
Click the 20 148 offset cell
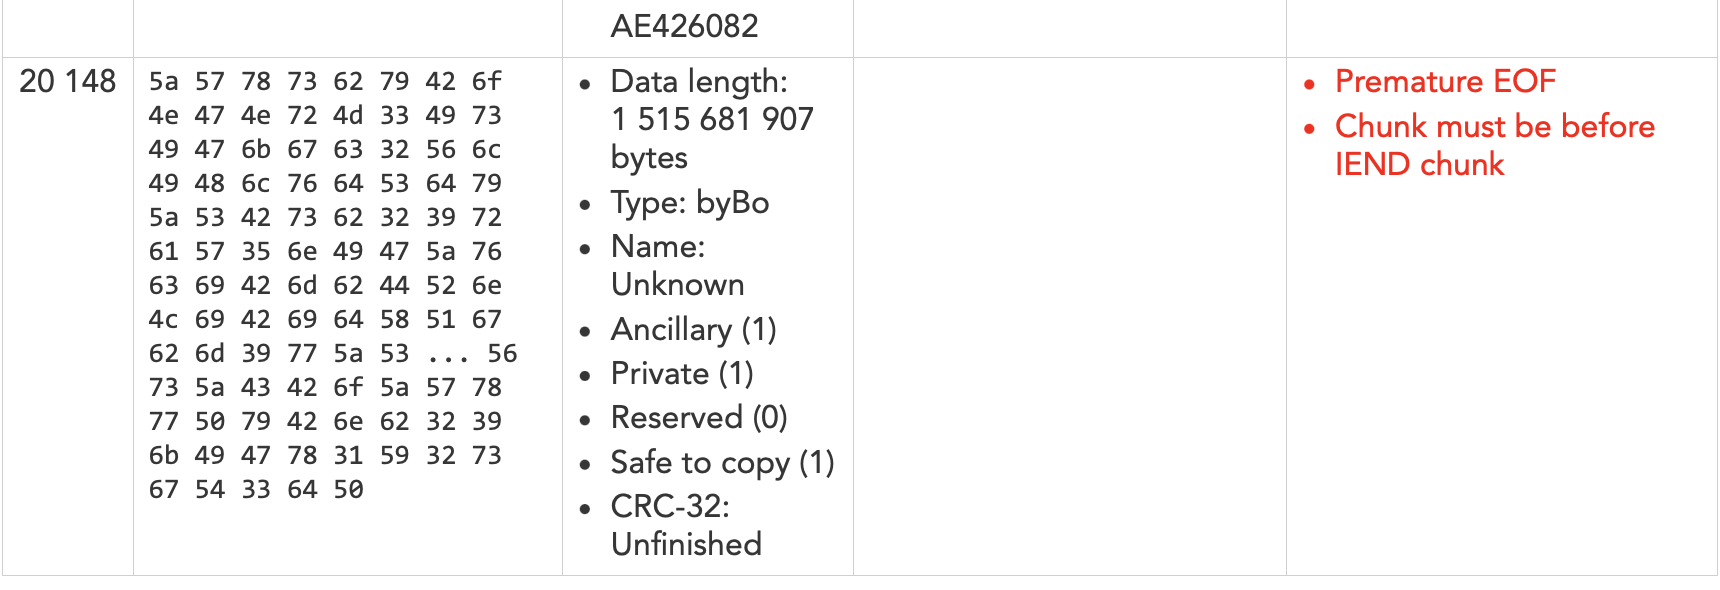point(68,81)
